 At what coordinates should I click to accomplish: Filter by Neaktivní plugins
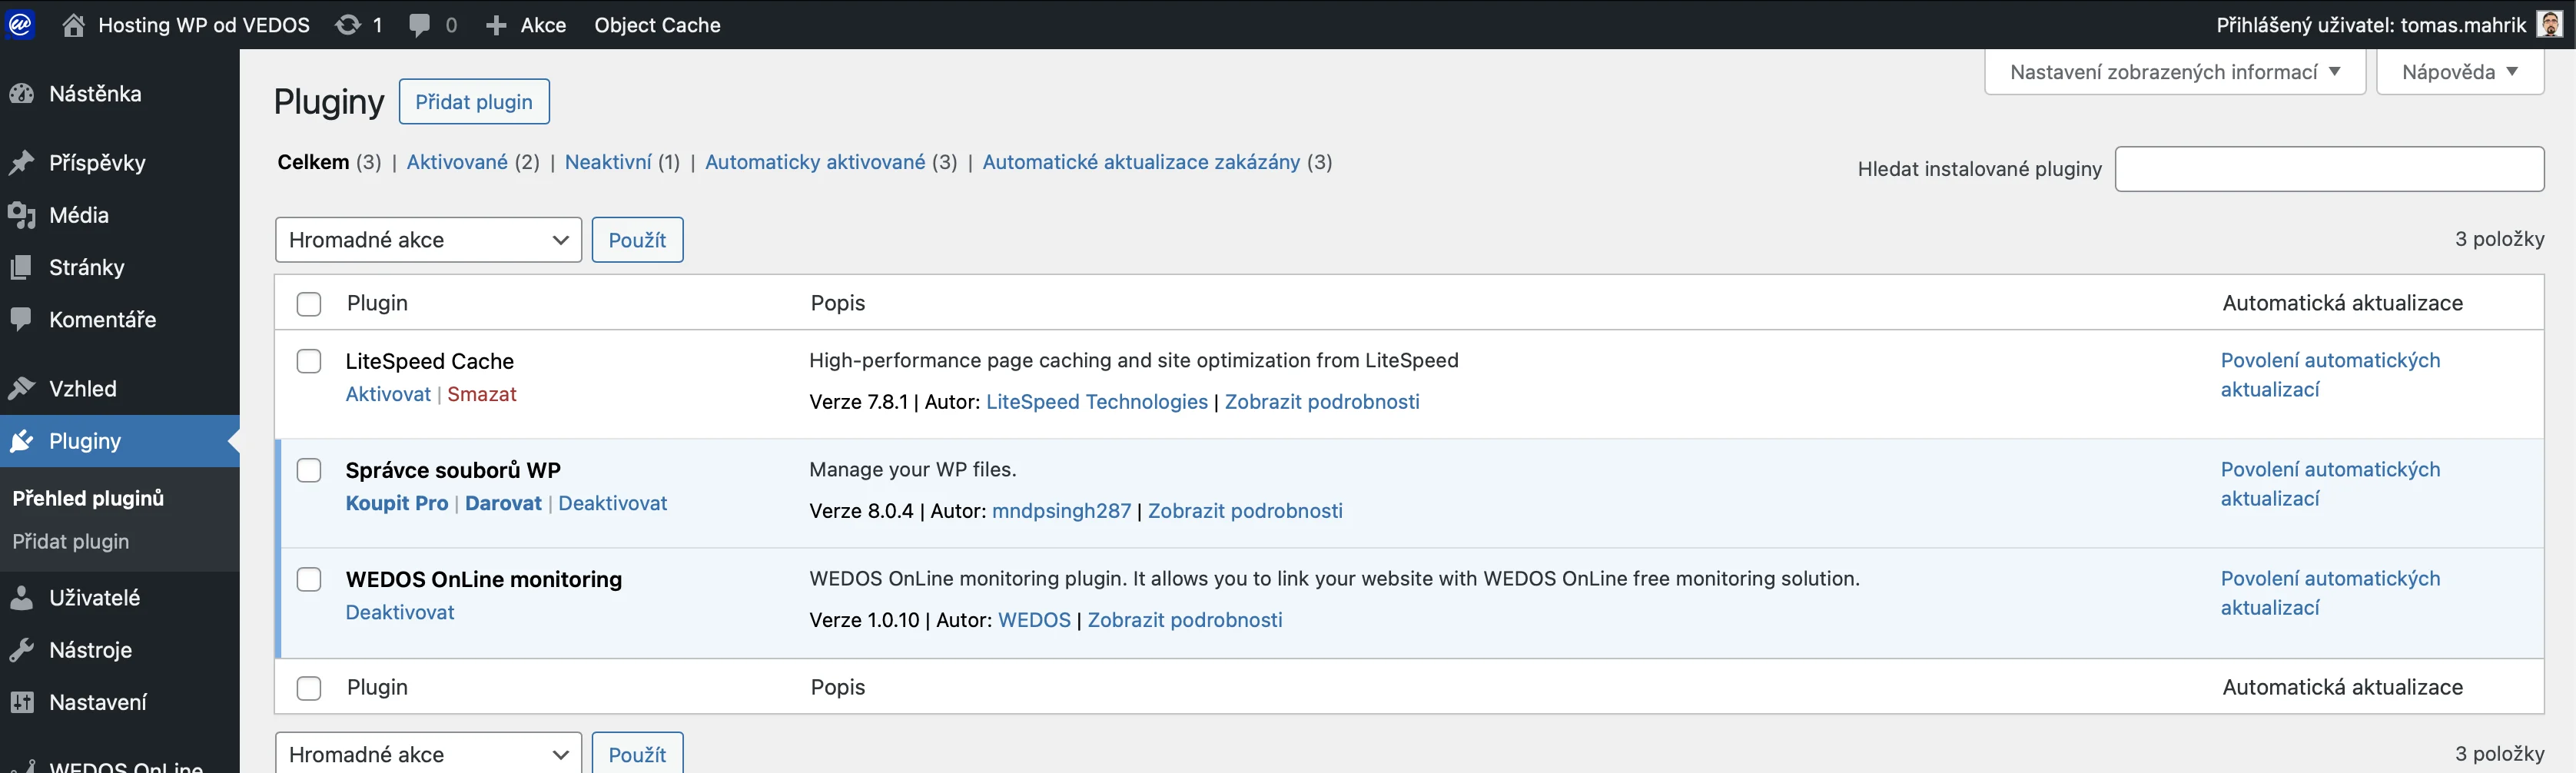(608, 162)
